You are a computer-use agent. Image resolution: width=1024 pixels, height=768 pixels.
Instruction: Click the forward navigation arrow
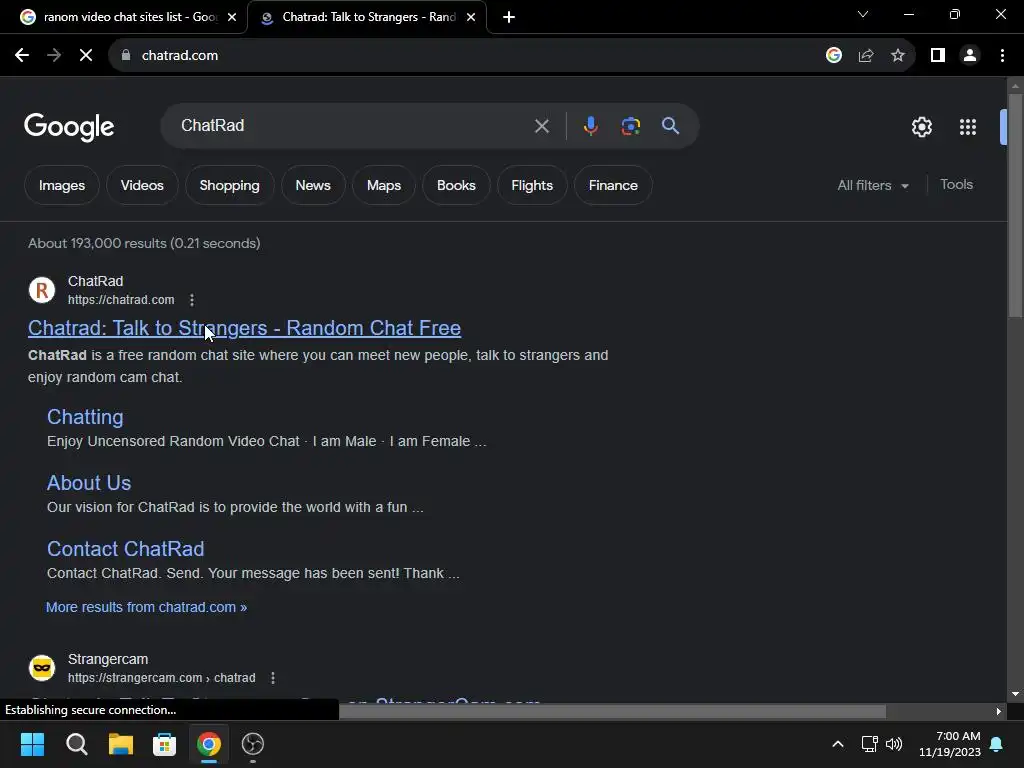click(54, 56)
